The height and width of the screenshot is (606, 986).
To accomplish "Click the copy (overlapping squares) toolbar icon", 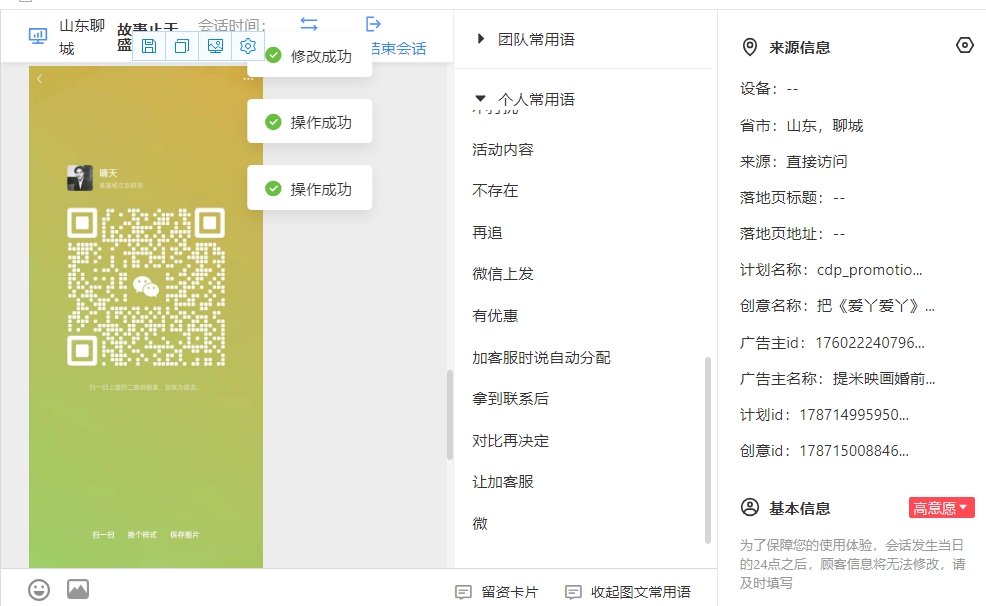I will click(182, 46).
